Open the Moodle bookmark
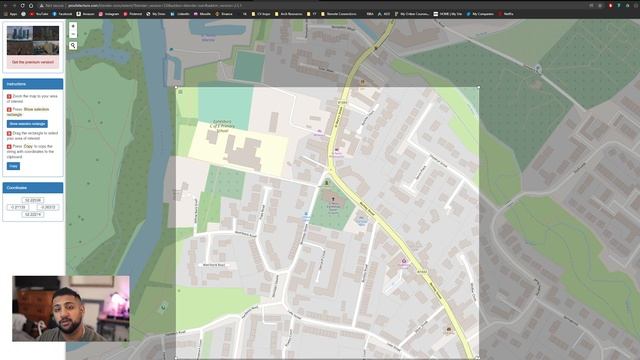Image resolution: width=640 pixels, height=360 pixels. [x=202, y=14]
